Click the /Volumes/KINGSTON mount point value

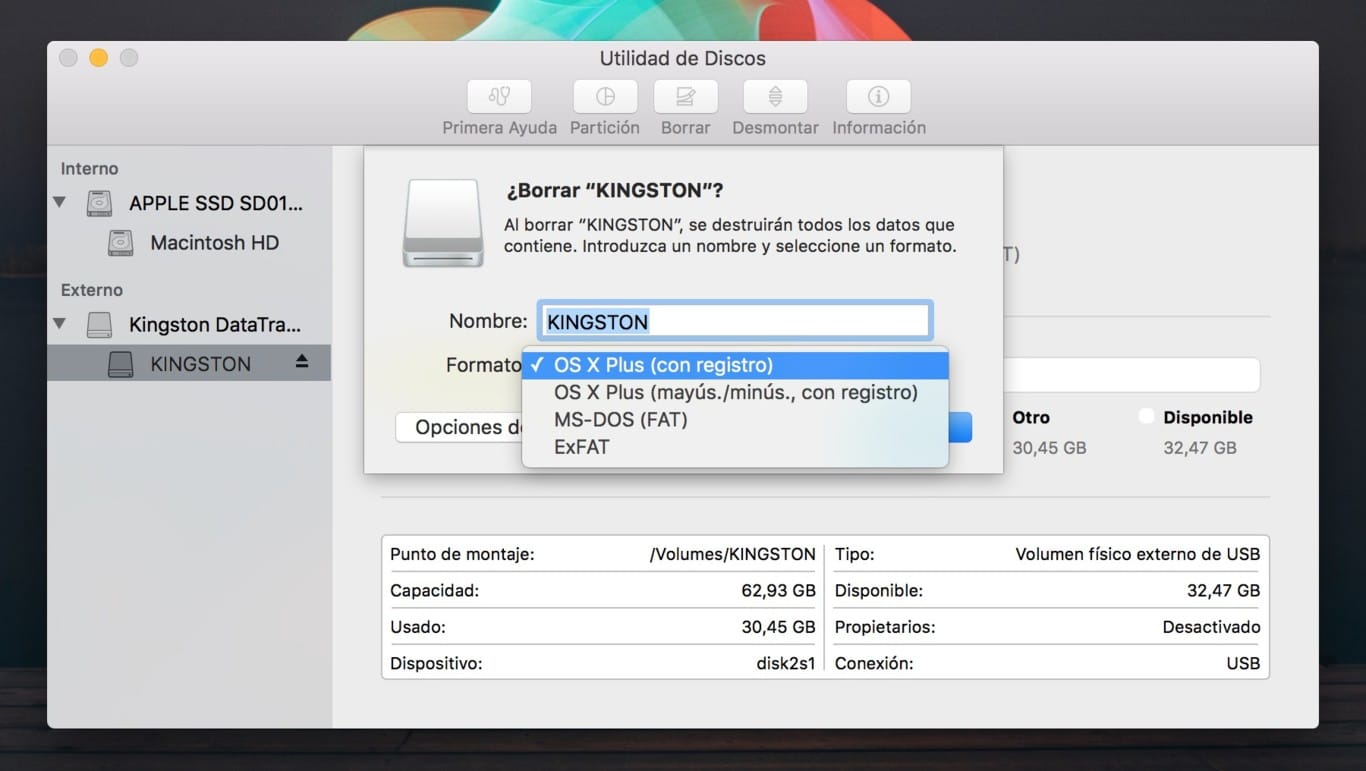[732, 554]
